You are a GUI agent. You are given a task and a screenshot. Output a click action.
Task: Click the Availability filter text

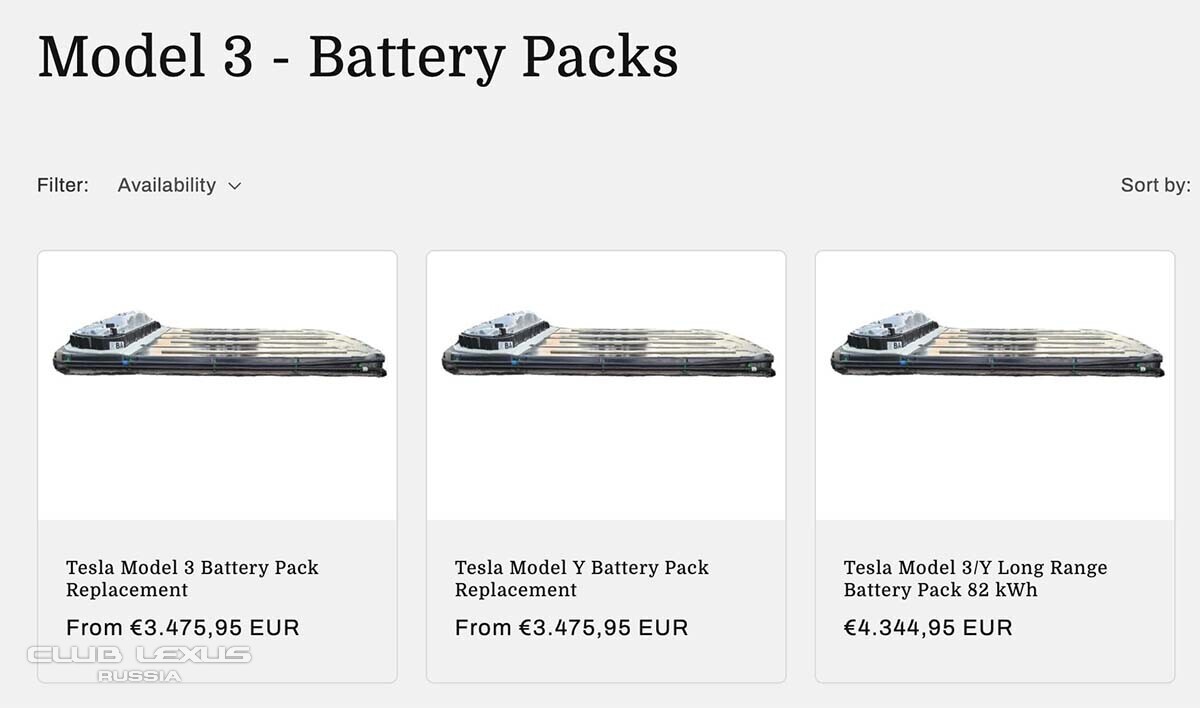166,185
